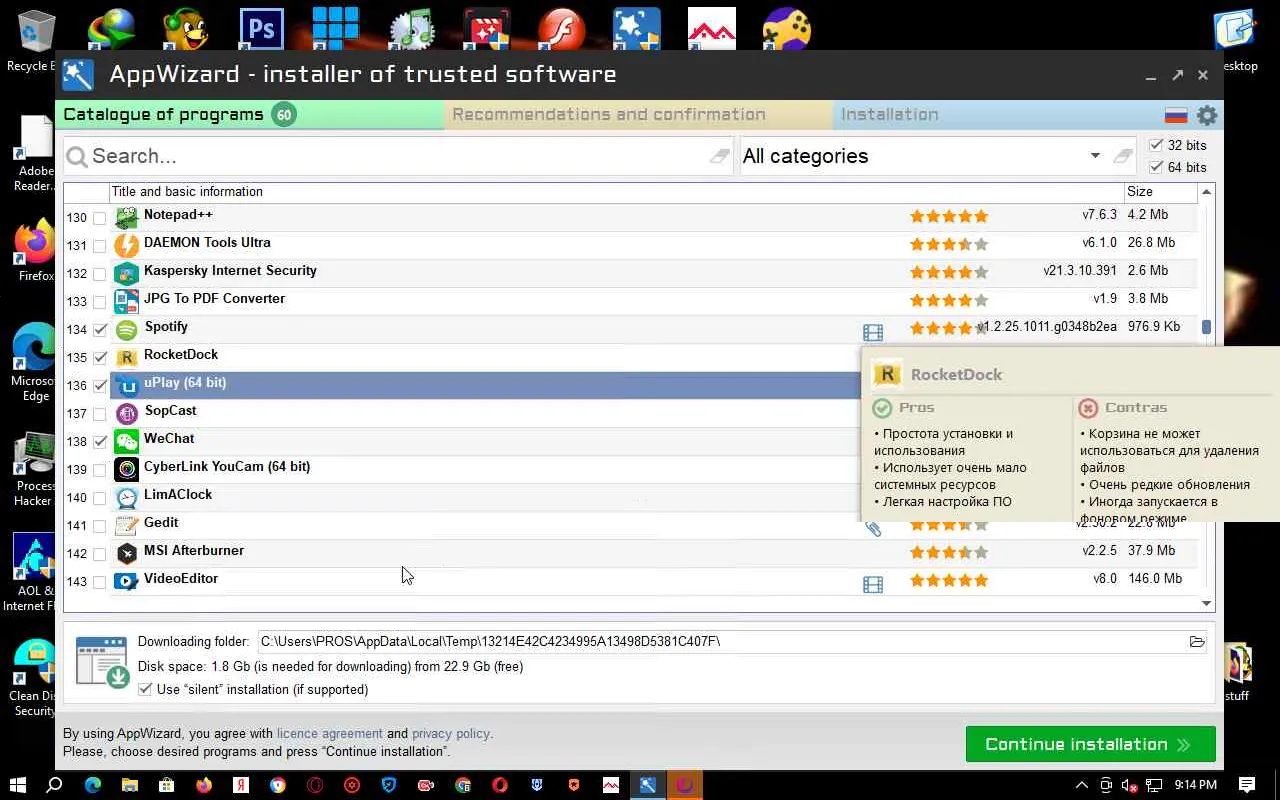The width and height of the screenshot is (1280, 800).
Task: Click the downloading folder path field
Action: tap(722, 642)
